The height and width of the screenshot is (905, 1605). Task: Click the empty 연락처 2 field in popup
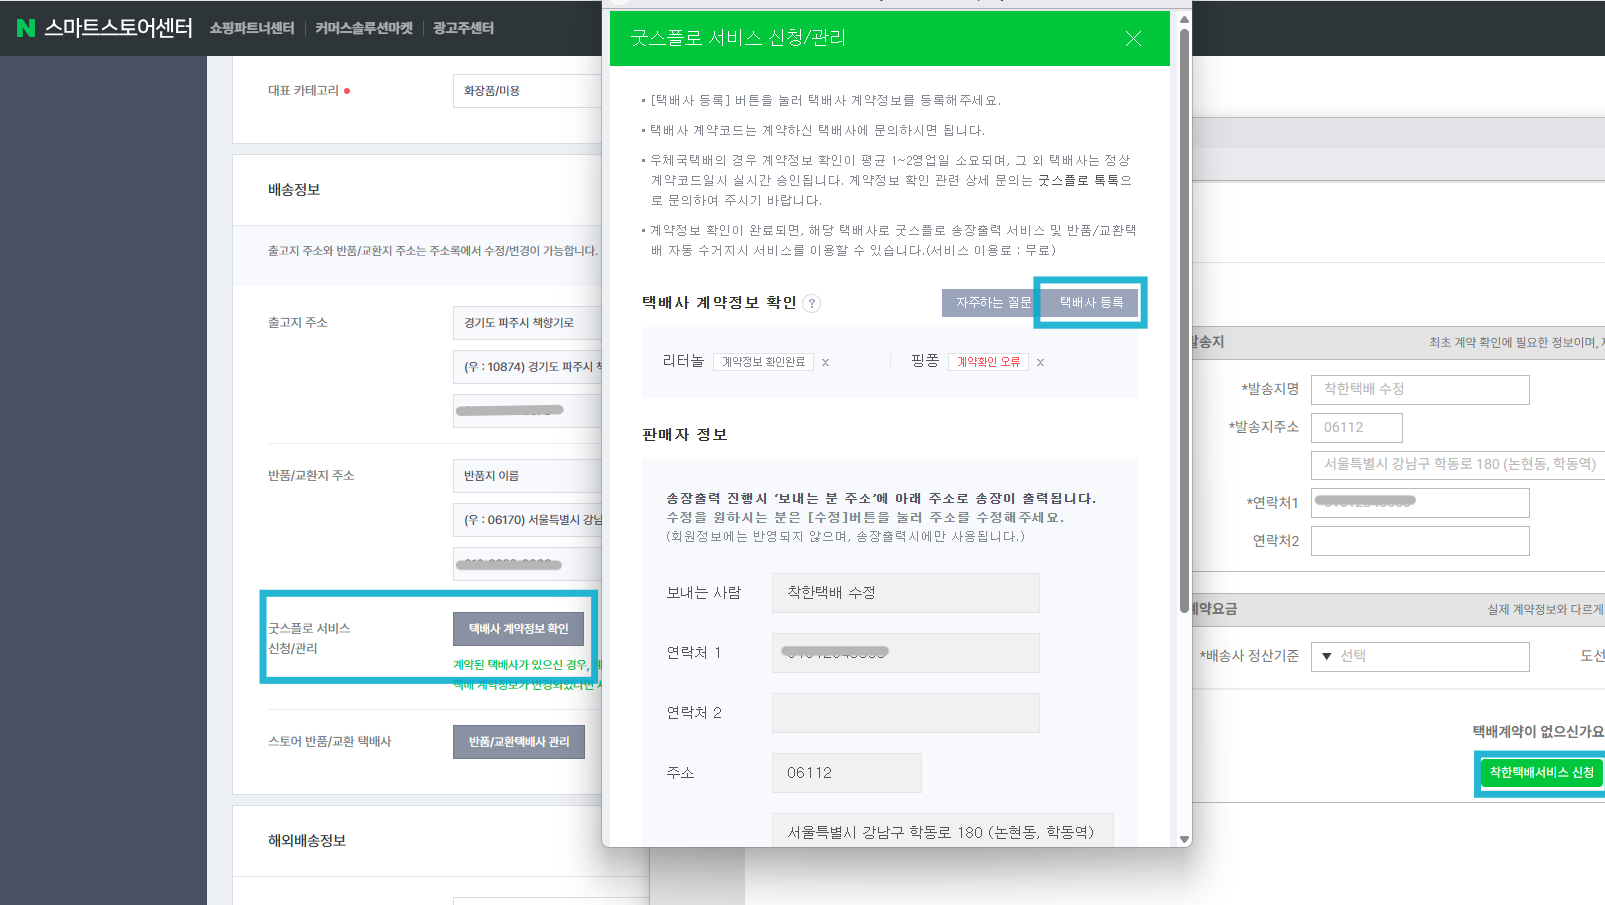[x=905, y=713]
